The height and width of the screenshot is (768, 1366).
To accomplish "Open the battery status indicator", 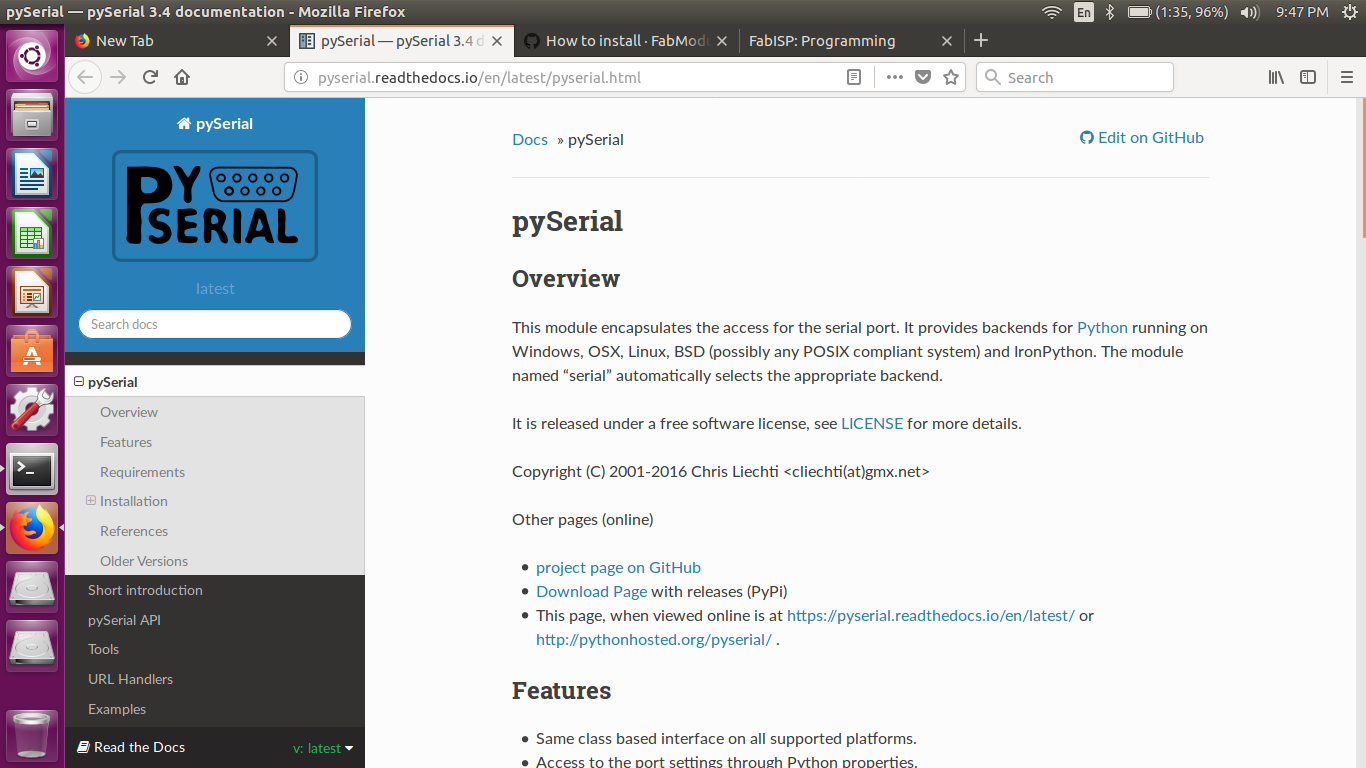I will pos(1177,12).
